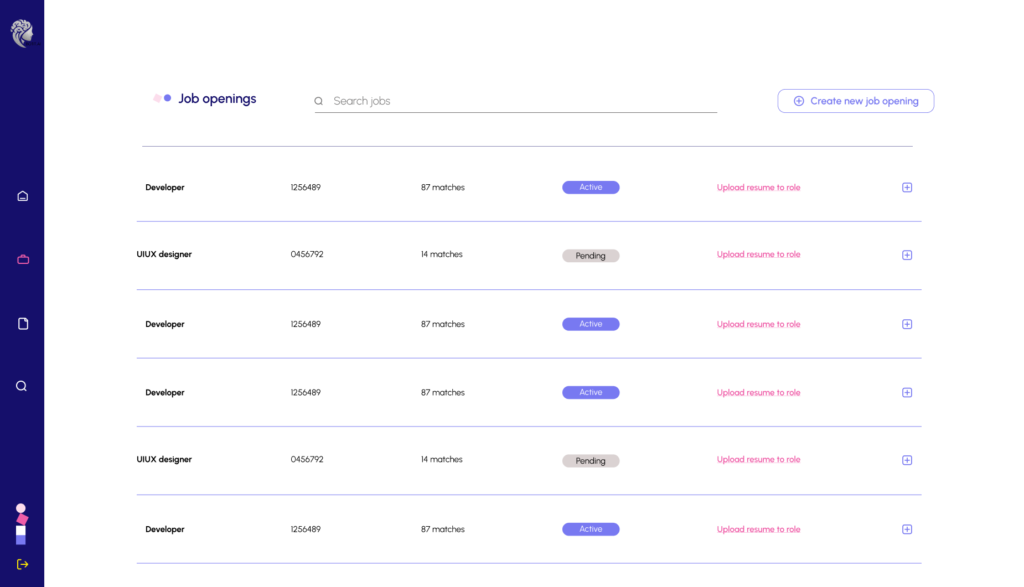Click the yellow logout icon
This screenshot has height=587, width=1024.
(x=22, y=564)
